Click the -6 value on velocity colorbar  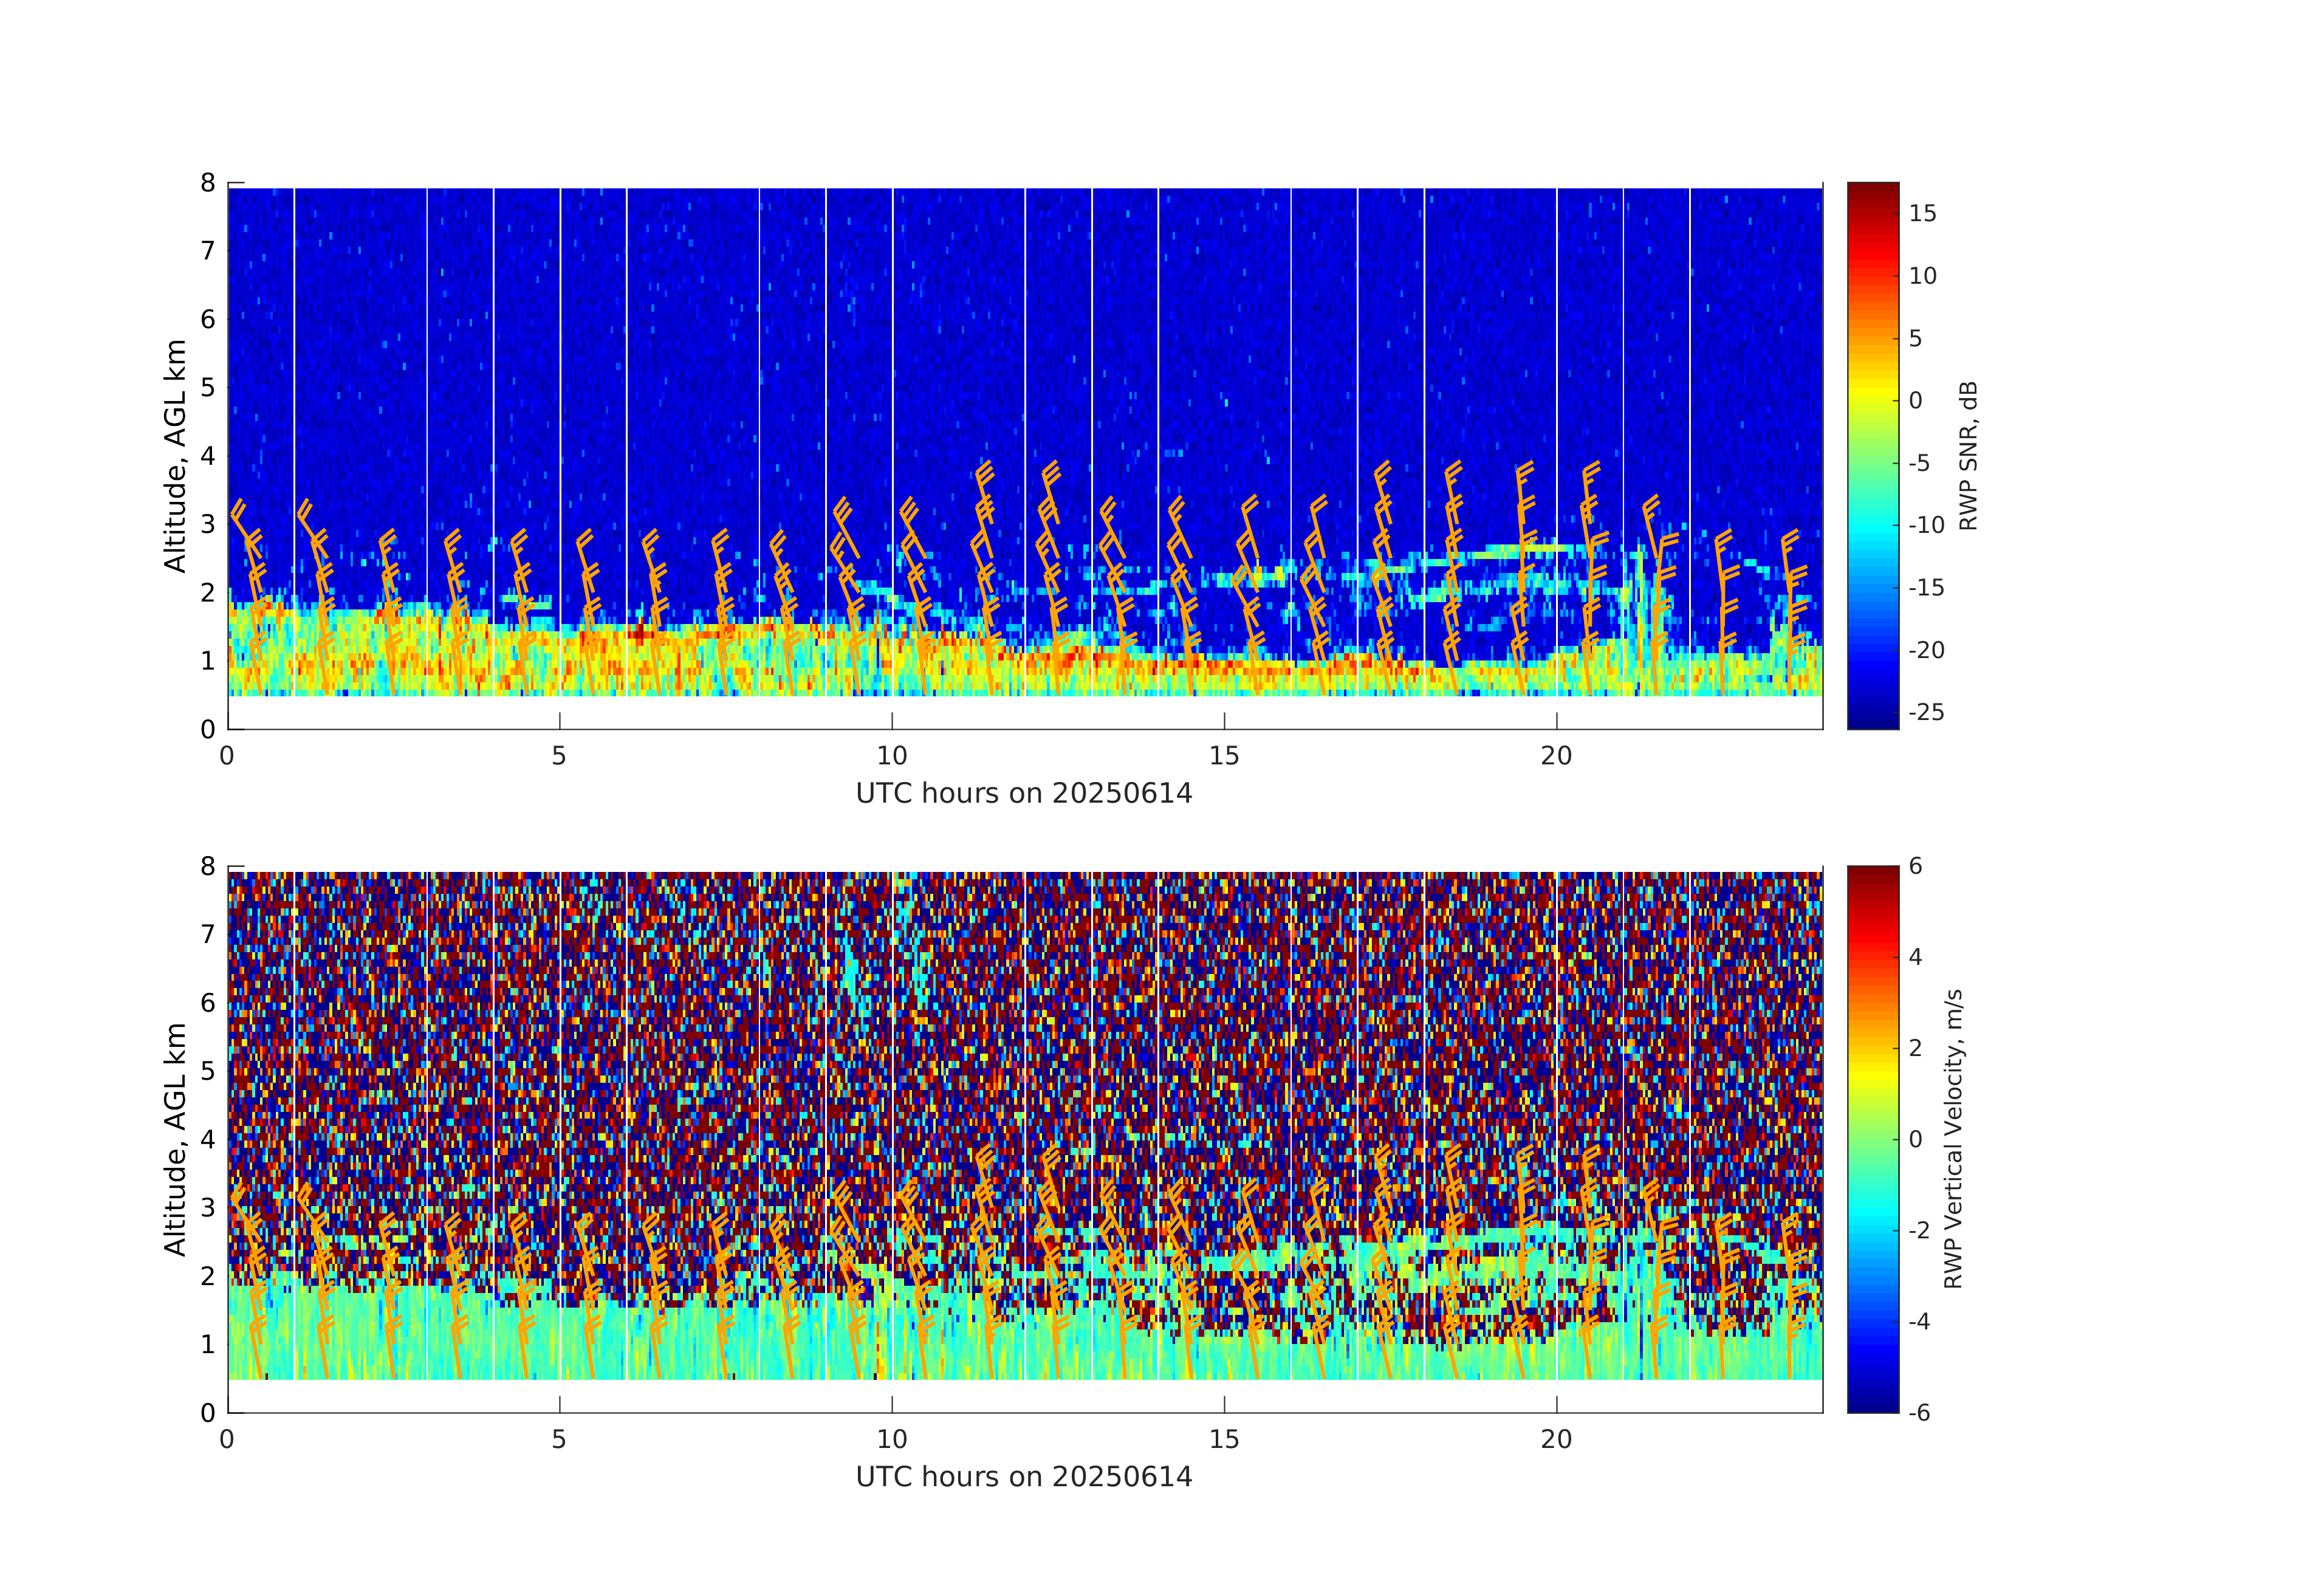1919,1413
